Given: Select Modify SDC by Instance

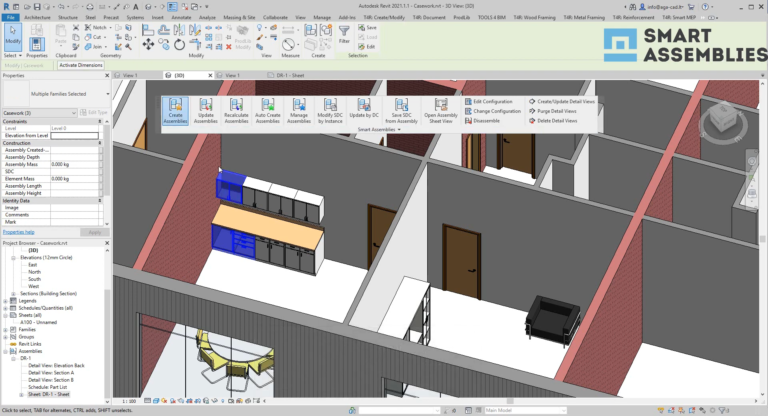Looking at the screenshot, I should point(330,111).
